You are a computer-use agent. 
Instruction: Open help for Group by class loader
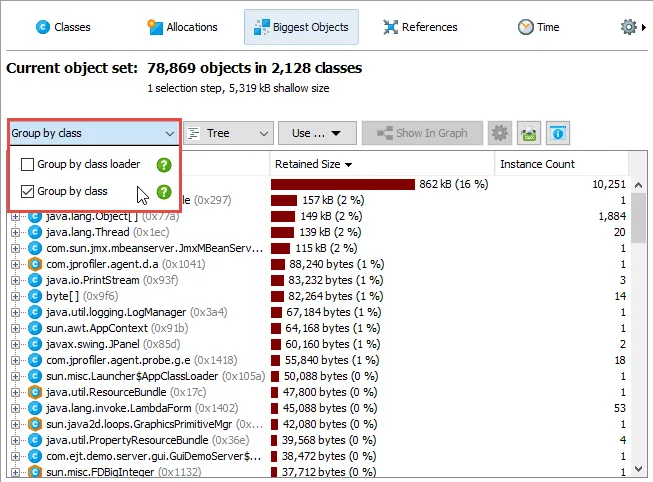pyautogui.click(x=164, y=165)
